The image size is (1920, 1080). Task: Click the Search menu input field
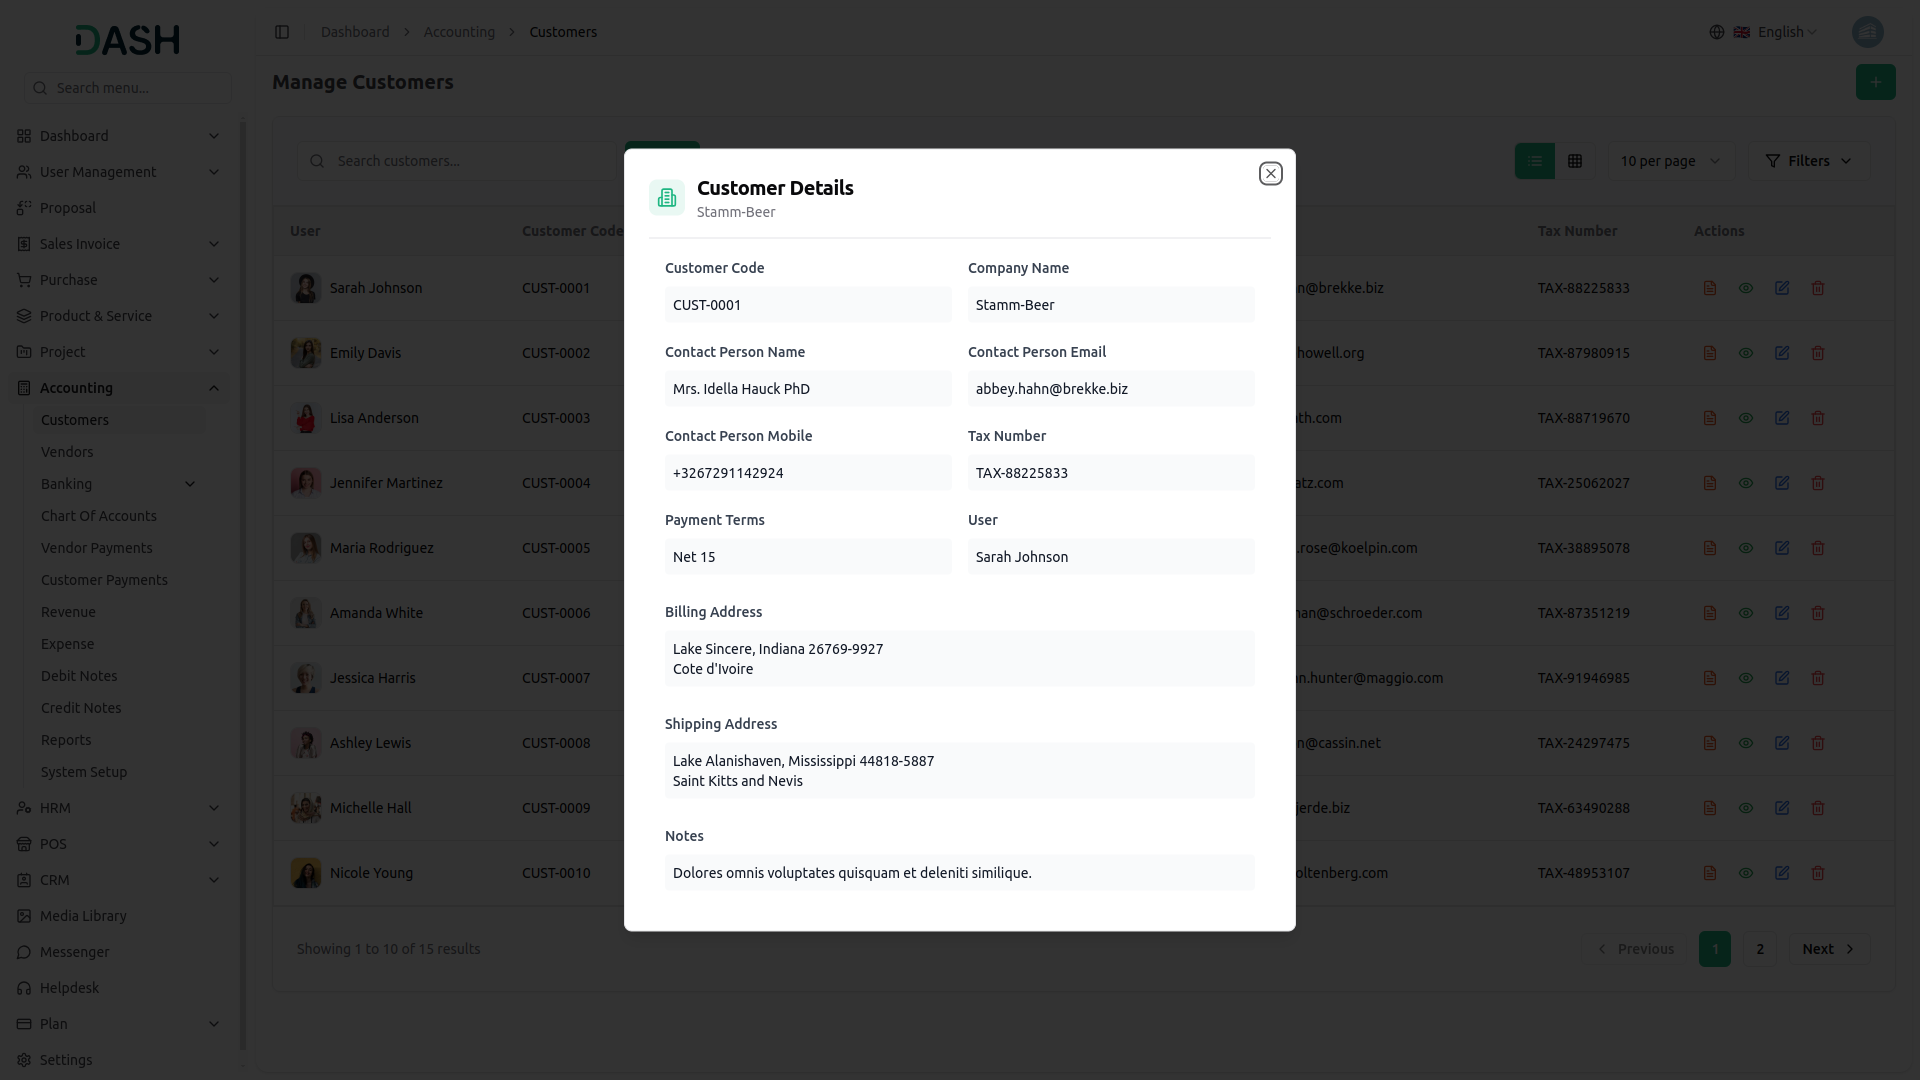128,88
